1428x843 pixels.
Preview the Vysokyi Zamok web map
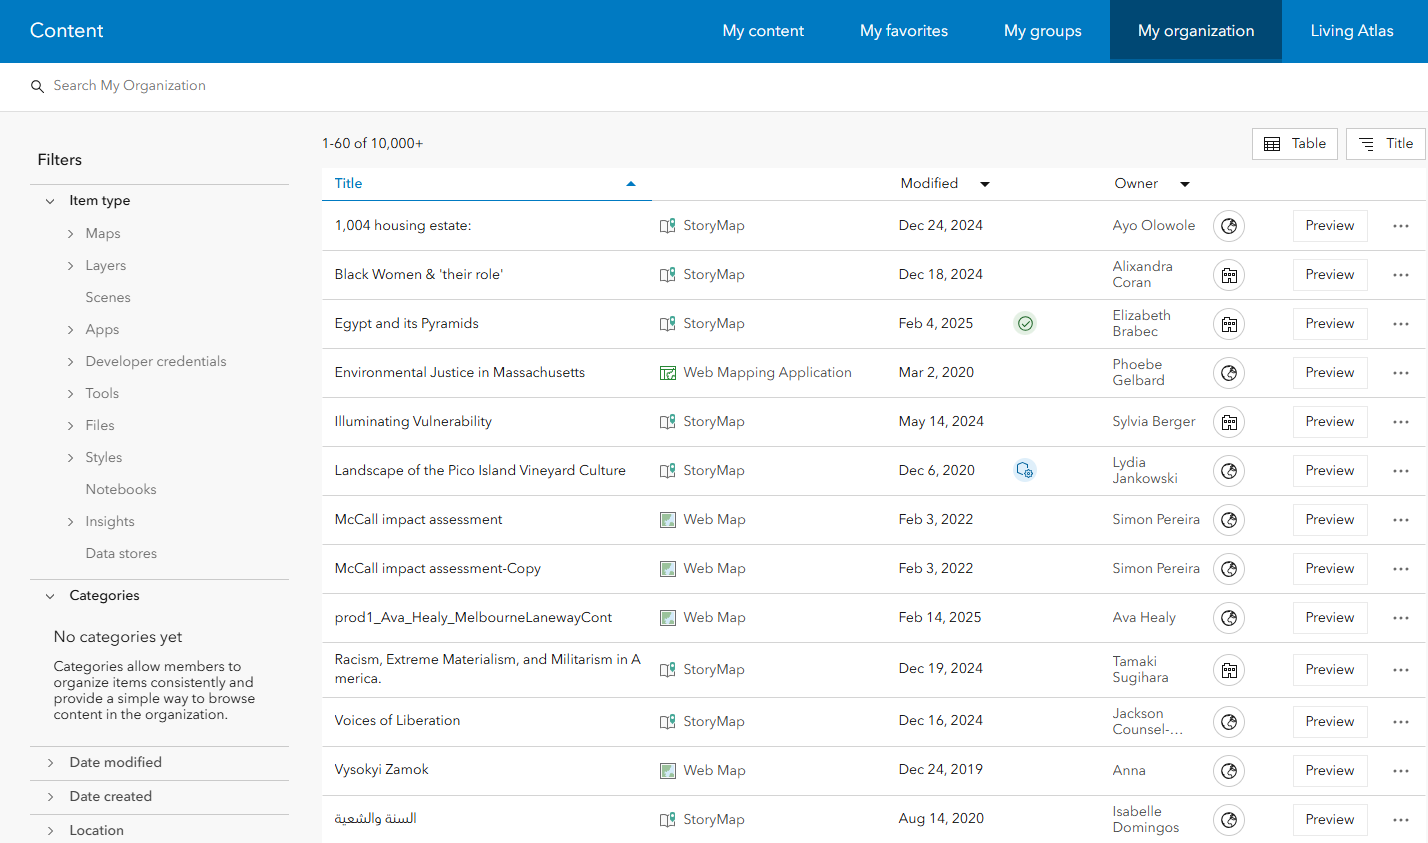coord(1330,771)
